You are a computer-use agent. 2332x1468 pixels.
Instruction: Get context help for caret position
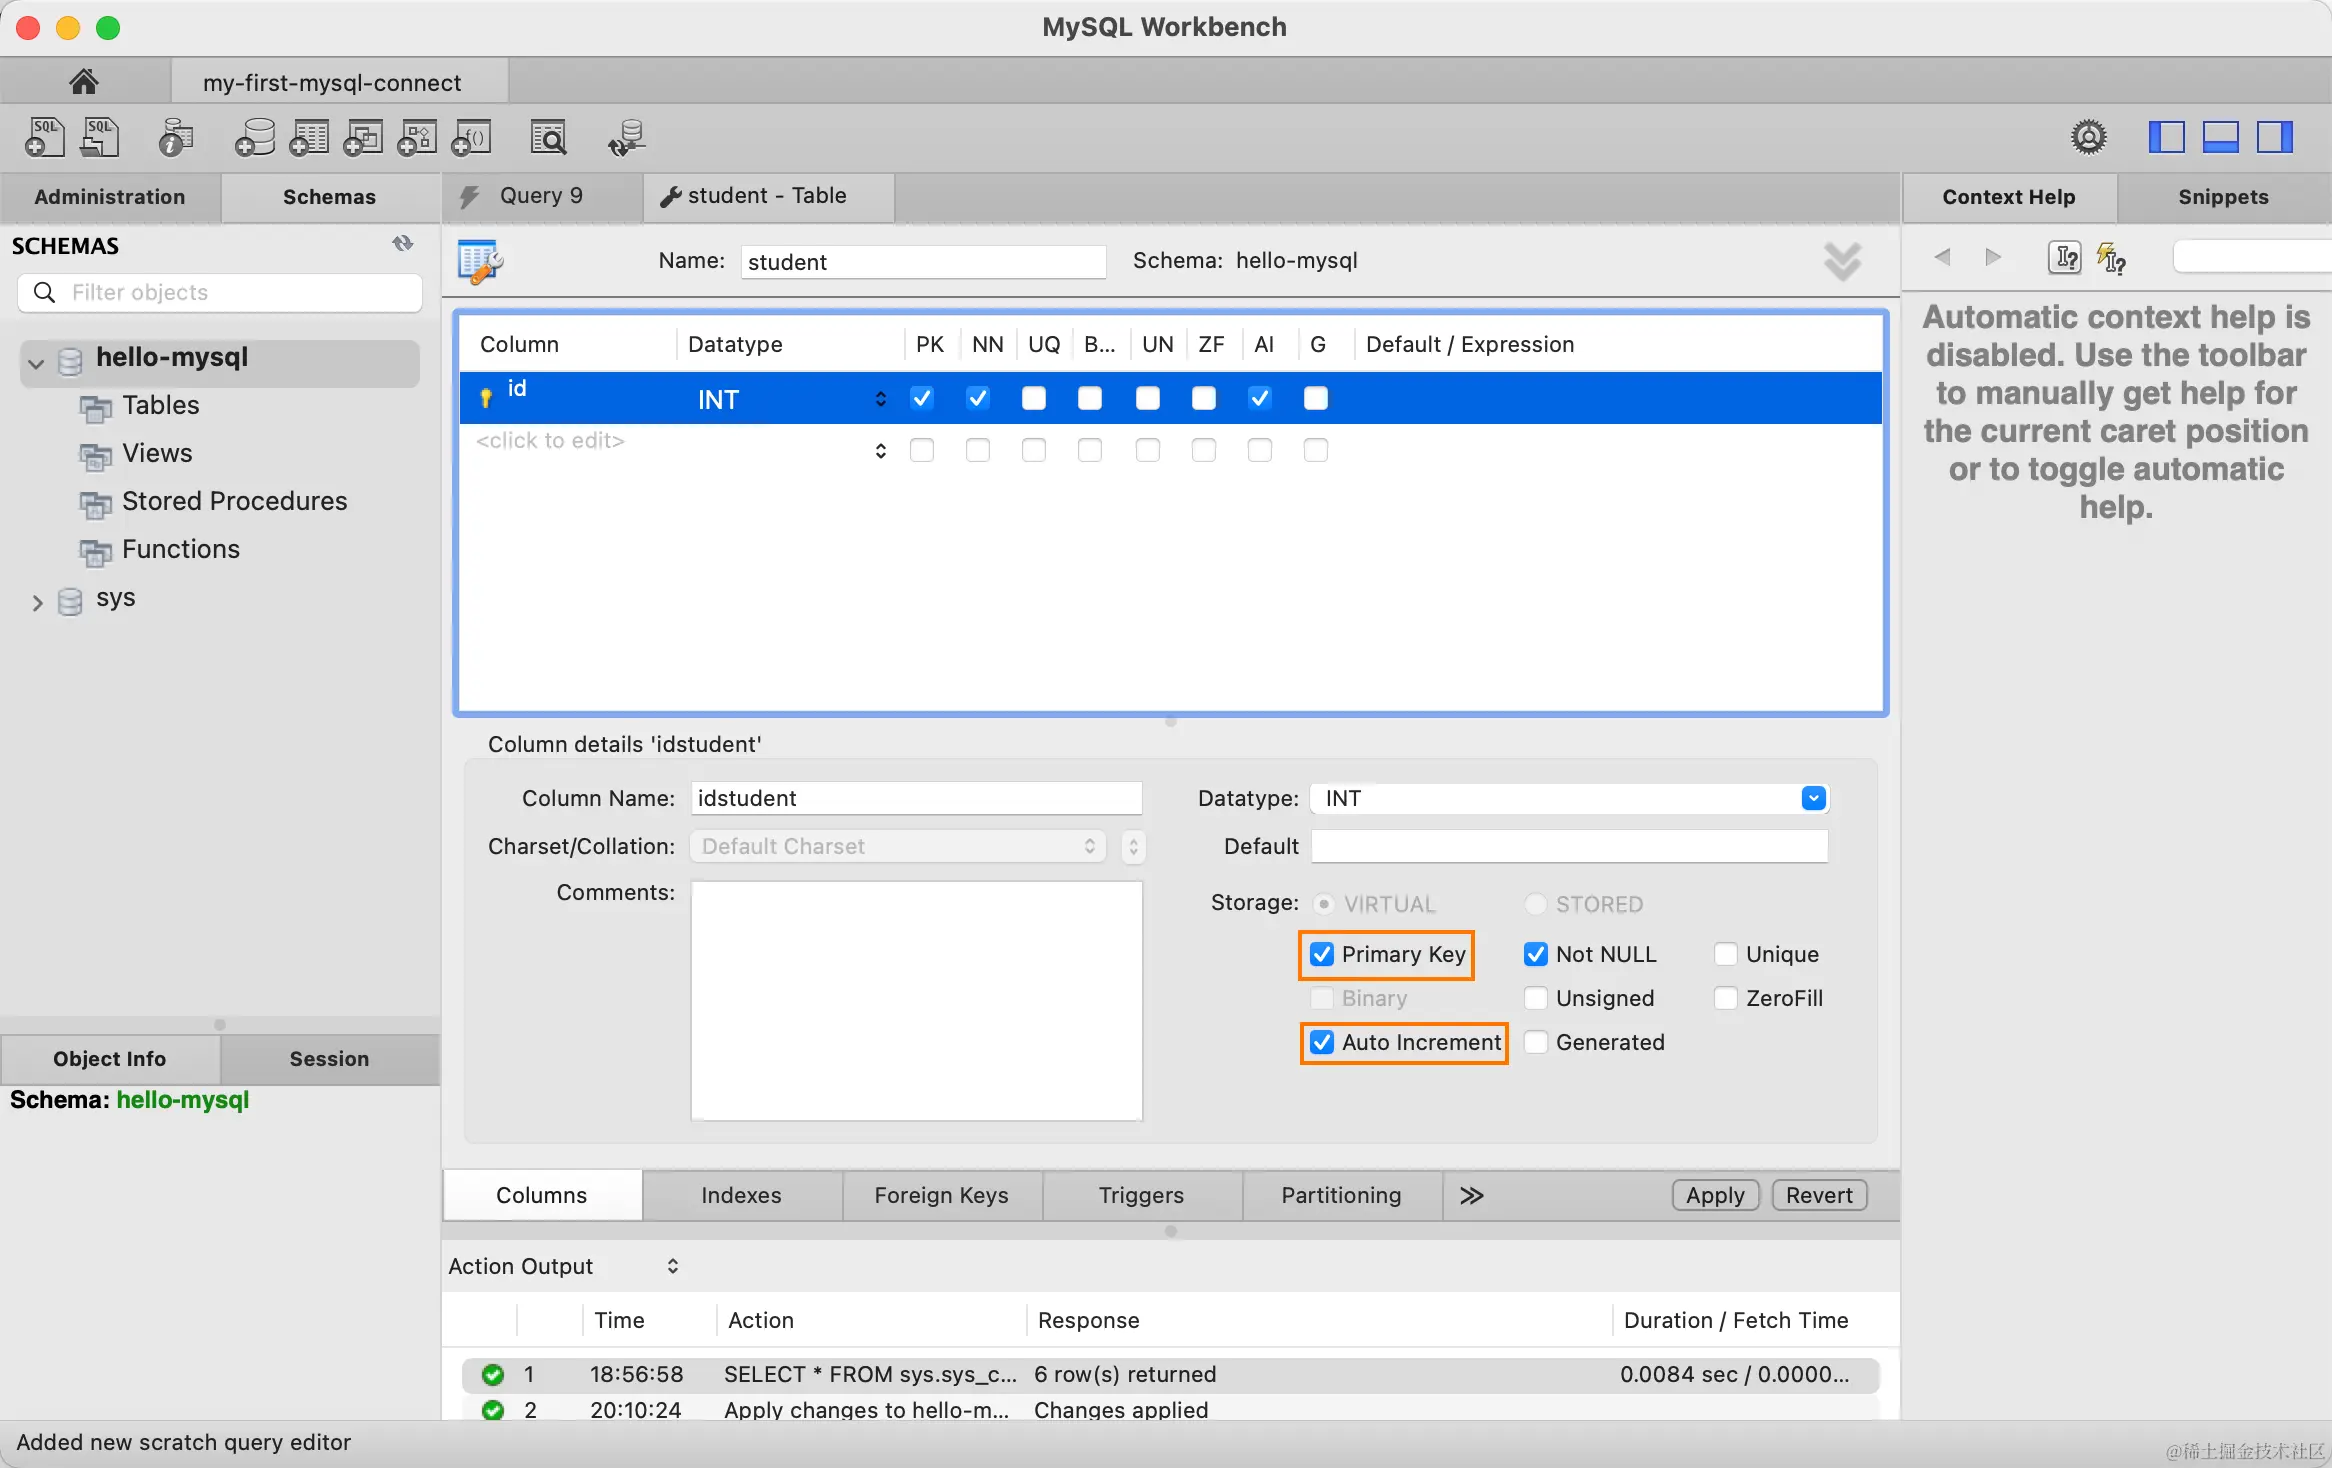[x=2064, y=258]
